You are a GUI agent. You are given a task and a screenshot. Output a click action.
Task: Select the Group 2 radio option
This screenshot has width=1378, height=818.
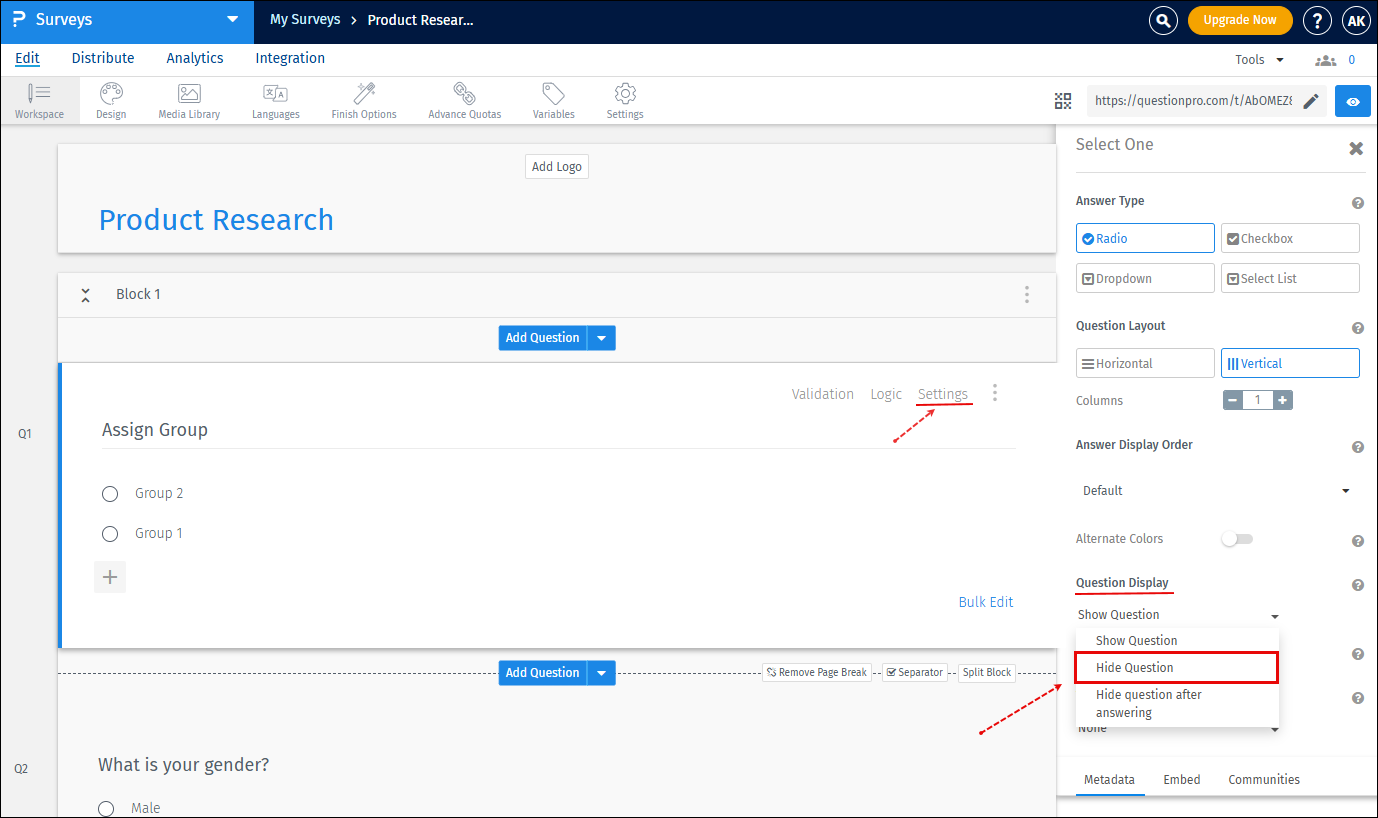[110, 494]
